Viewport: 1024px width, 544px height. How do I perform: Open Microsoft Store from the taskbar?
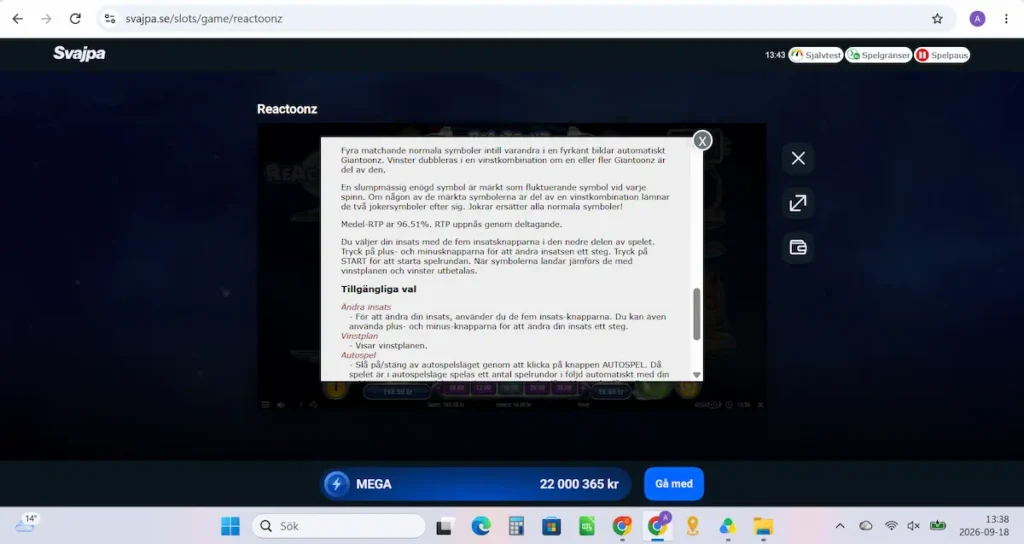551,526
